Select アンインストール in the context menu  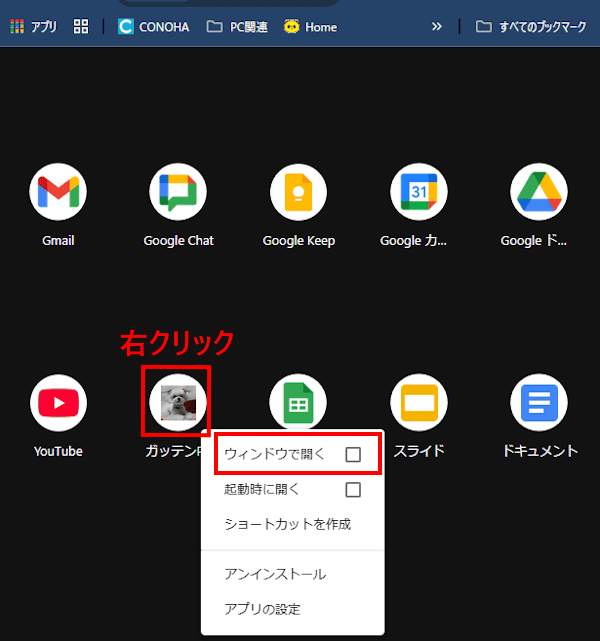[x=275, y=574]
